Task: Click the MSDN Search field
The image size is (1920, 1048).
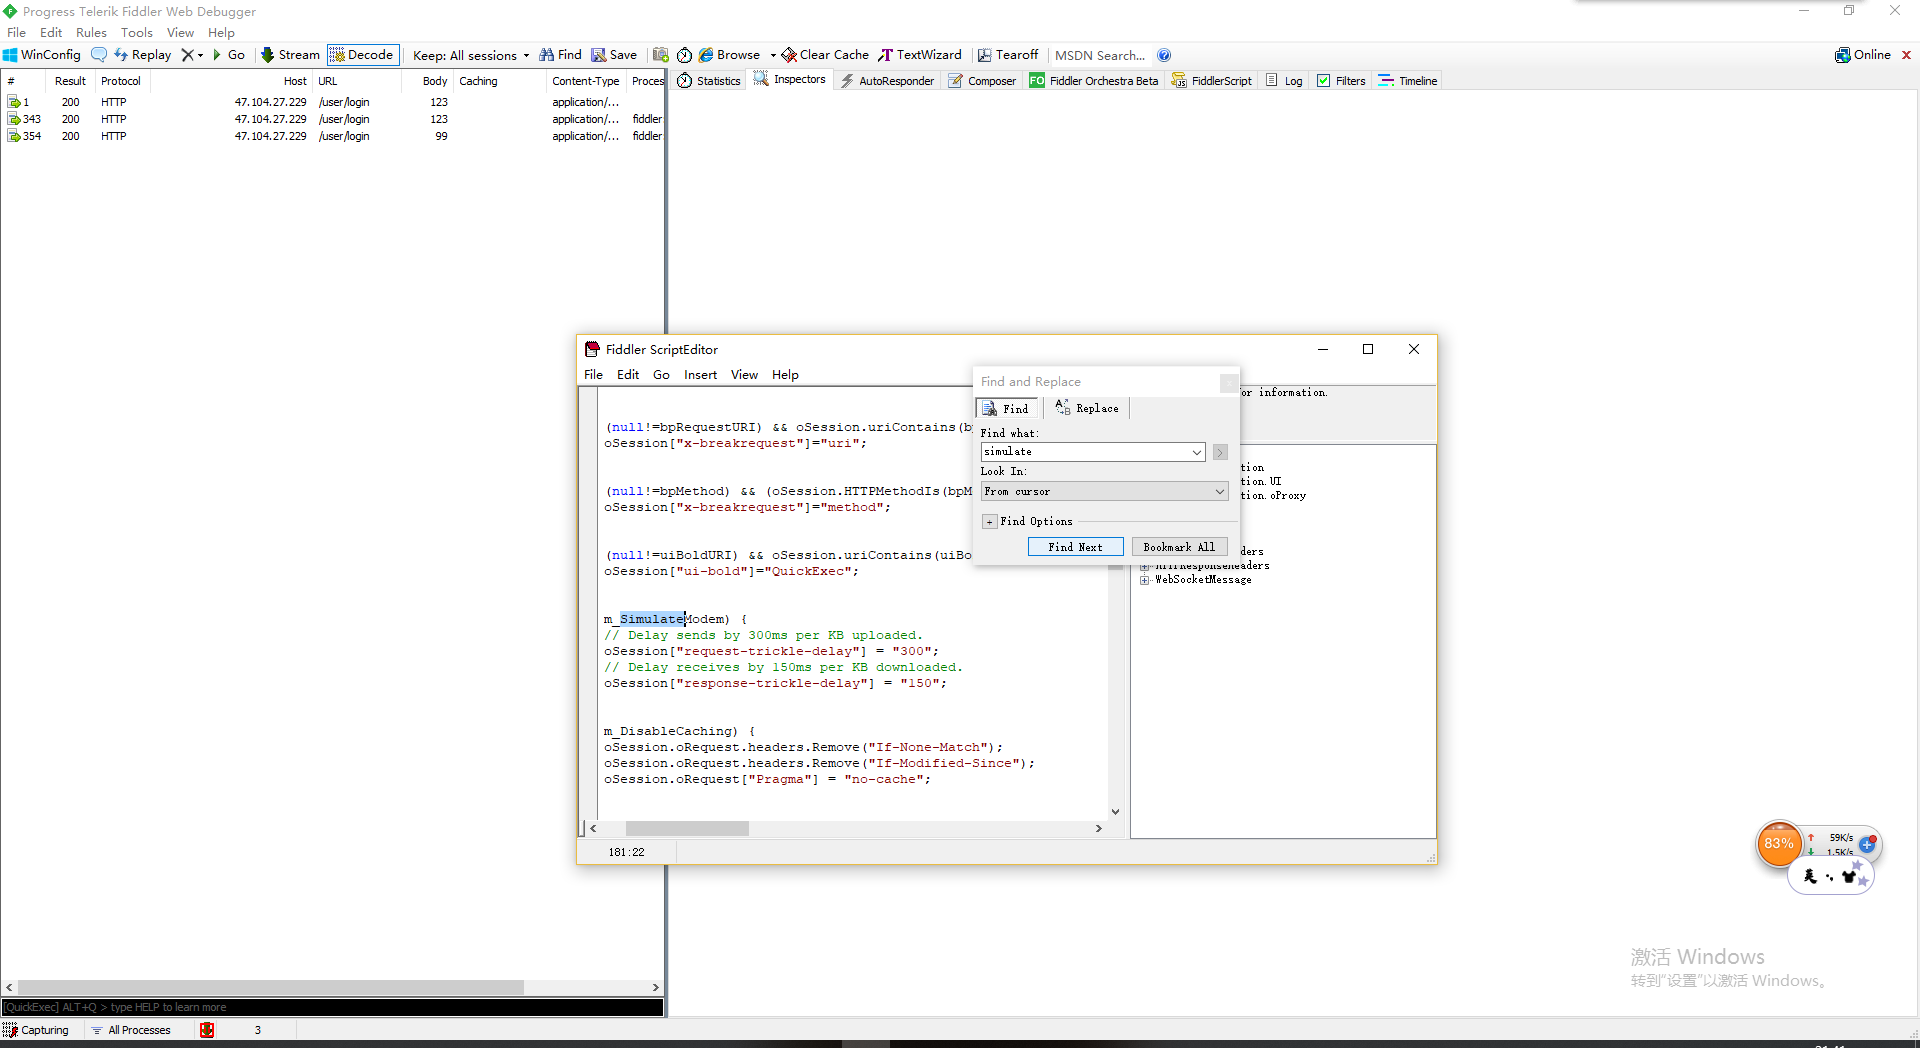Action: [1099, 56]
